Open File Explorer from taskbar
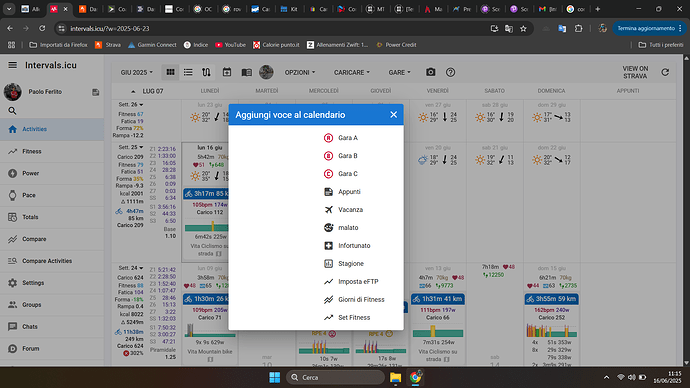The image size is (690, 388). (x=395, y=377)
